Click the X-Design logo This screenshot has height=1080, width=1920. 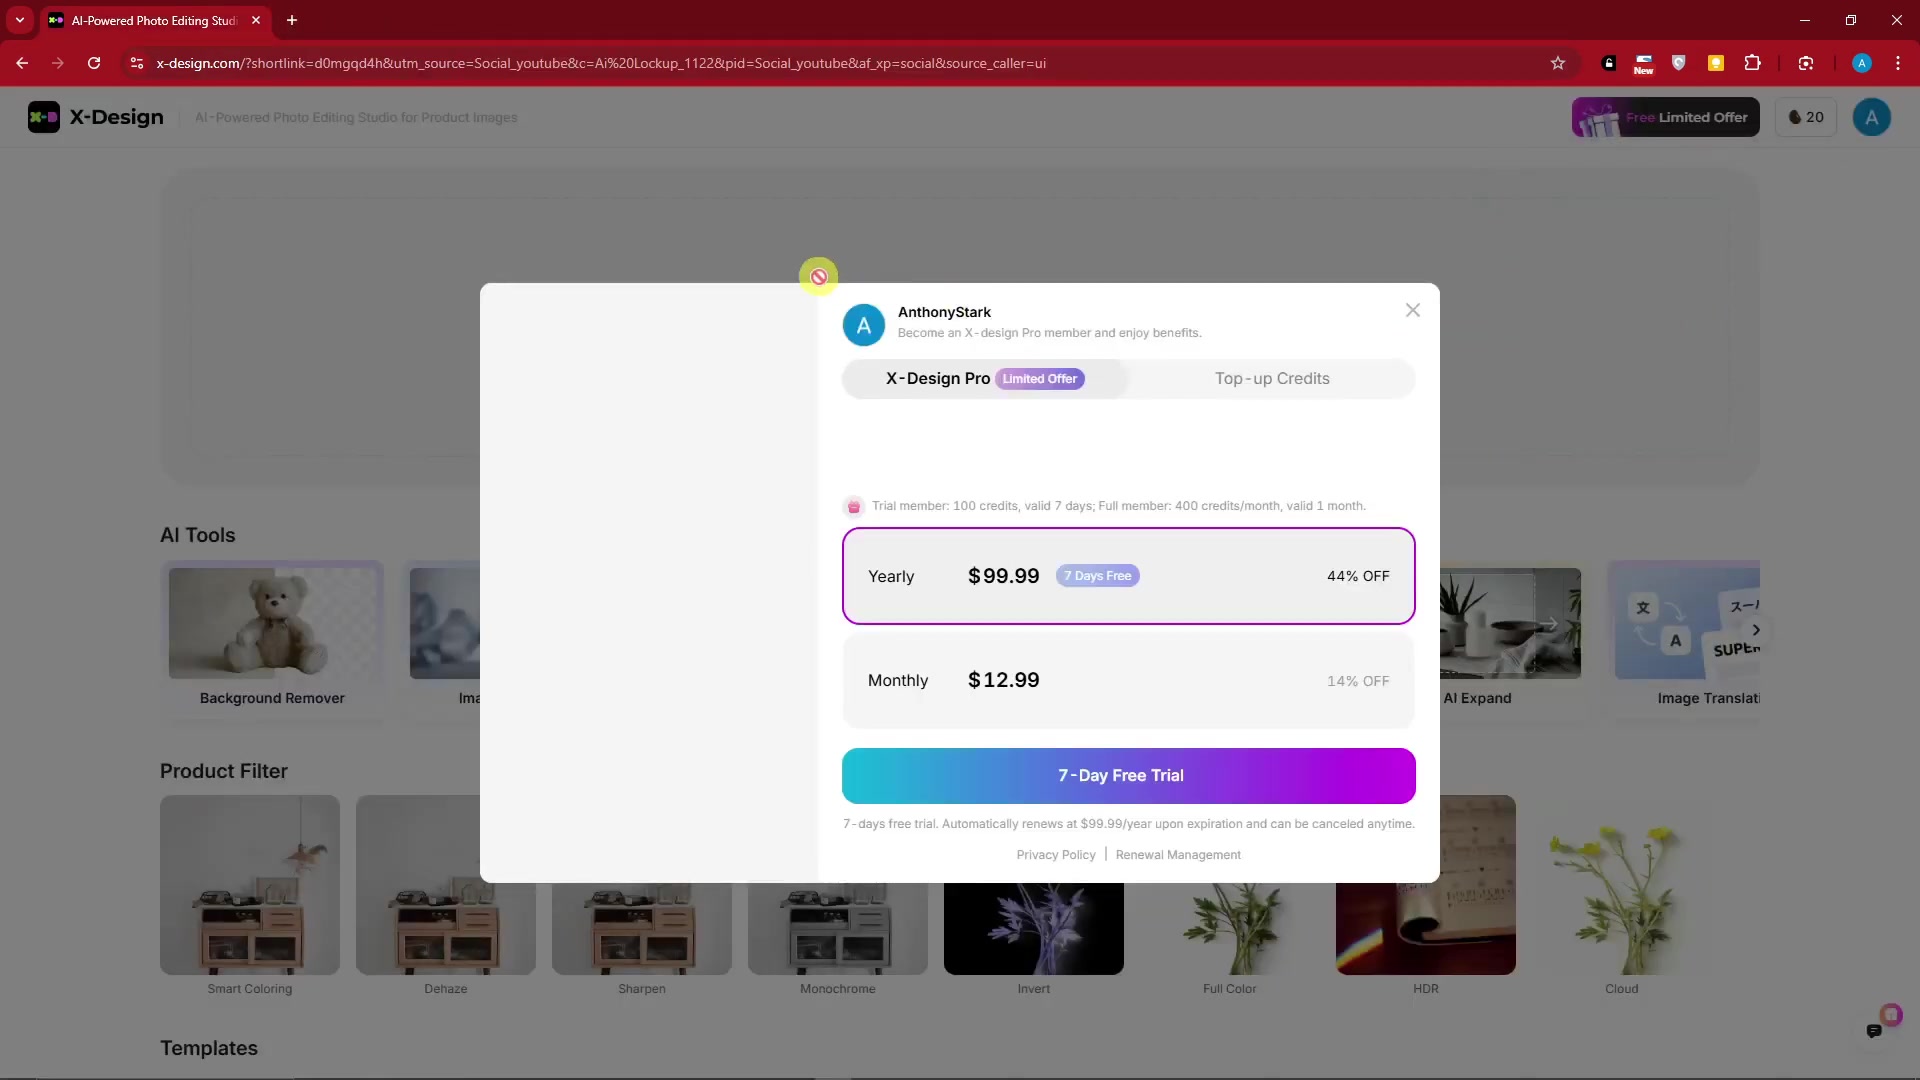(x=96, y=117)
